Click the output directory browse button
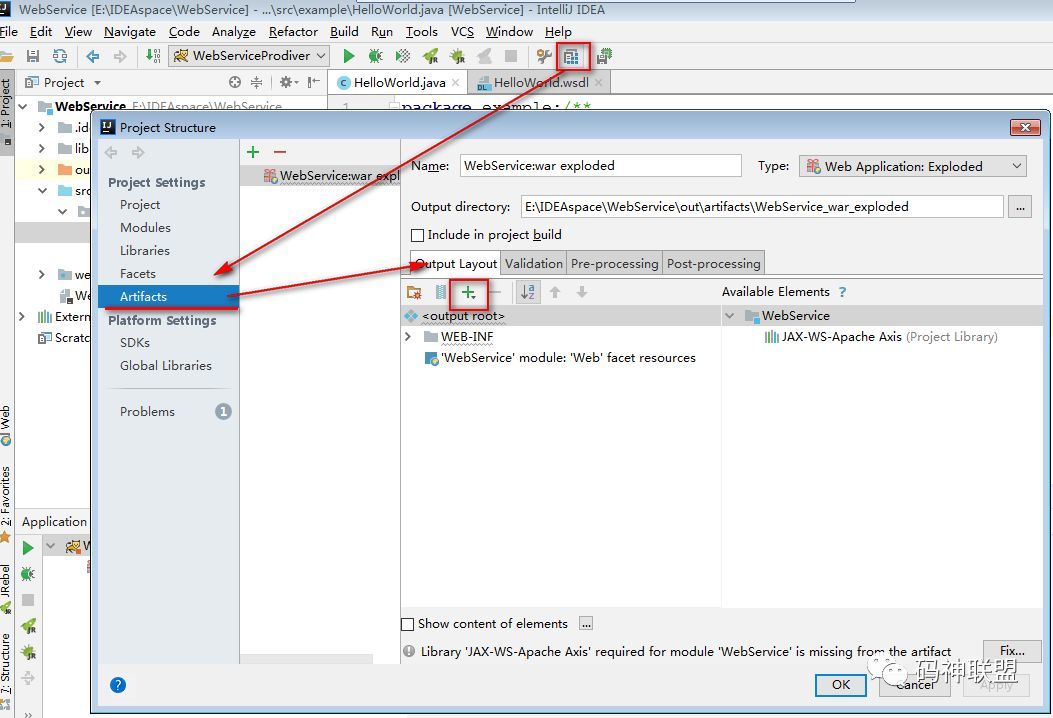 tap(1020, 207)
